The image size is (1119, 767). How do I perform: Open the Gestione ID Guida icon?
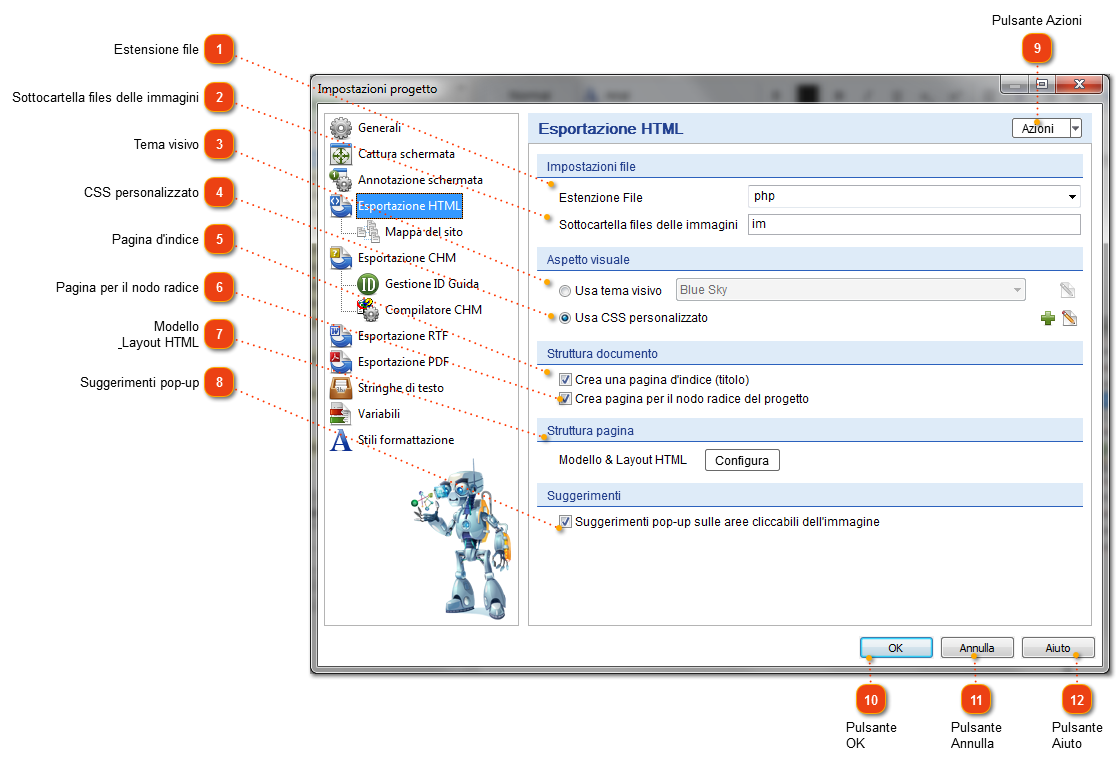pyautogui.click(x=368, y=284)
